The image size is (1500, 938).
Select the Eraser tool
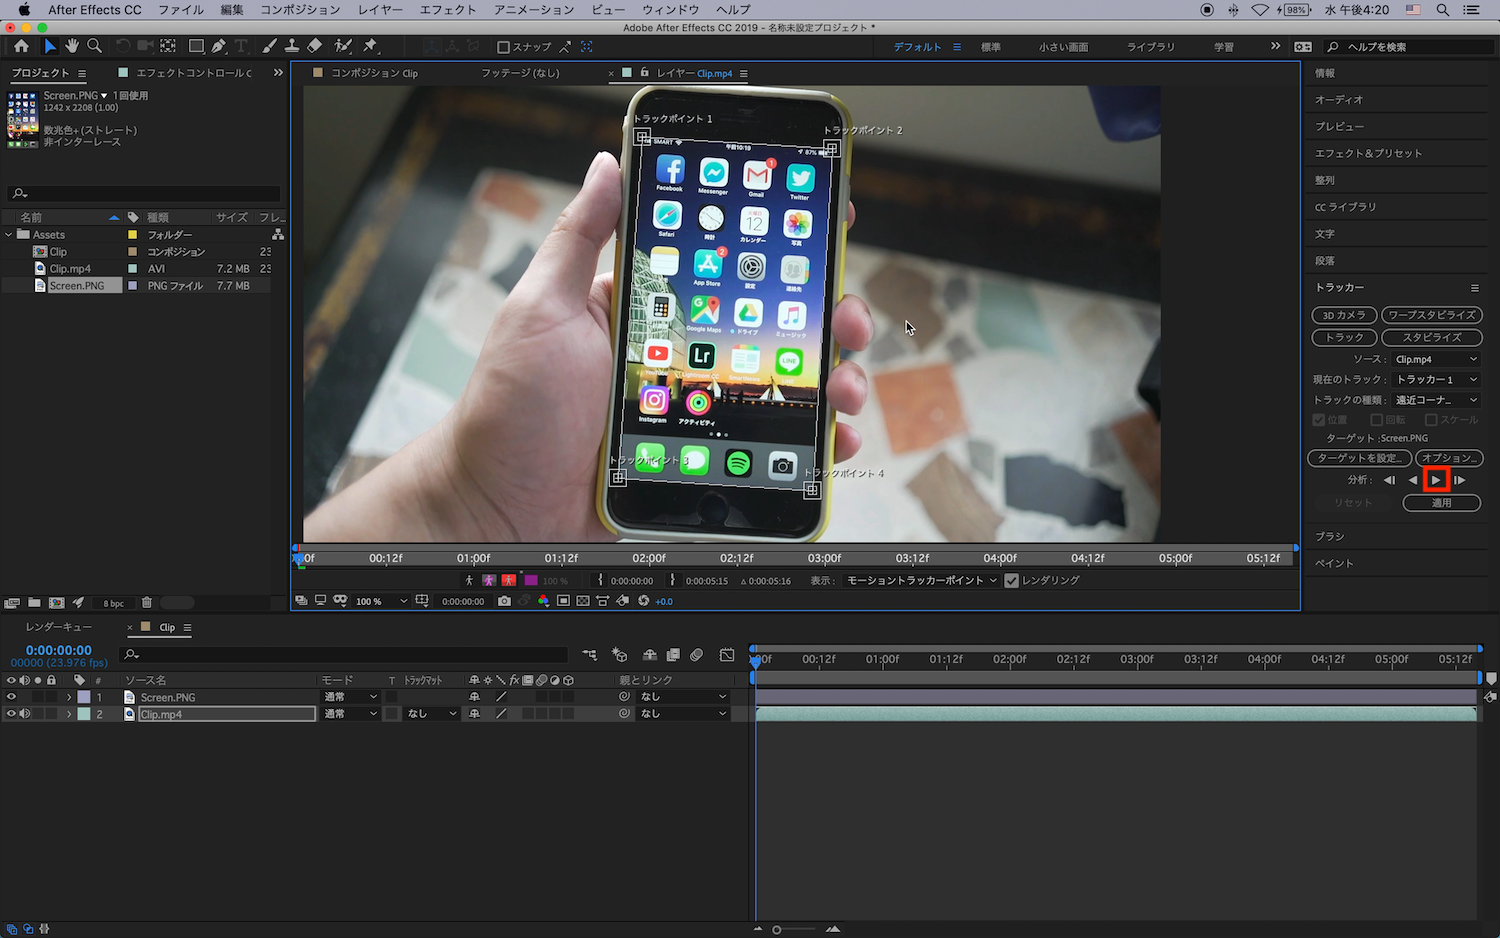315,46
